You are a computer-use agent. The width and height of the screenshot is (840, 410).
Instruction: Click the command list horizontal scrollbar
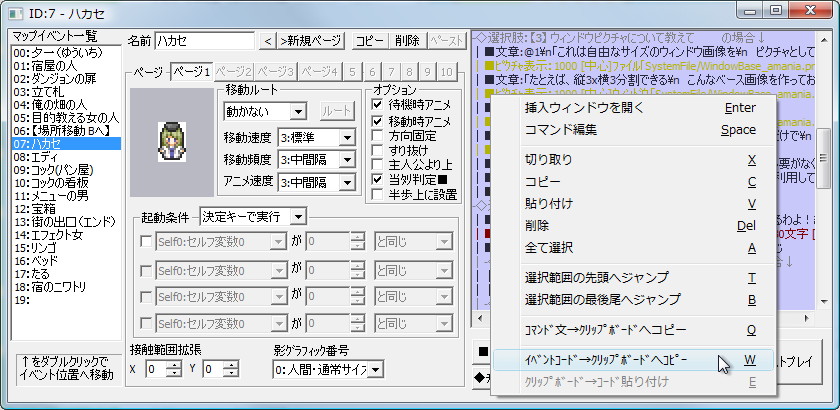644,319
